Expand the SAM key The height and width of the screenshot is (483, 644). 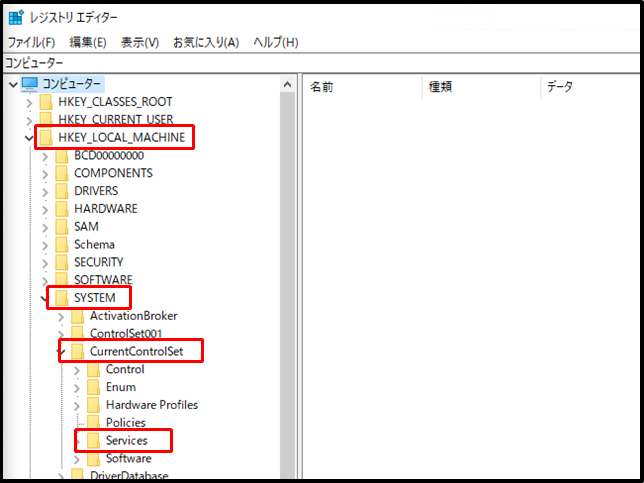pos(45,228)
